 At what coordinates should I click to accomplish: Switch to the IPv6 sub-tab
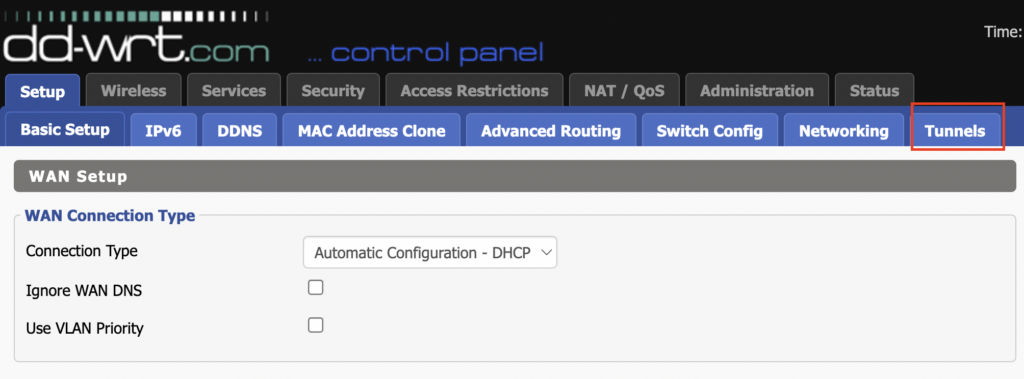click(x=163, y=131)
